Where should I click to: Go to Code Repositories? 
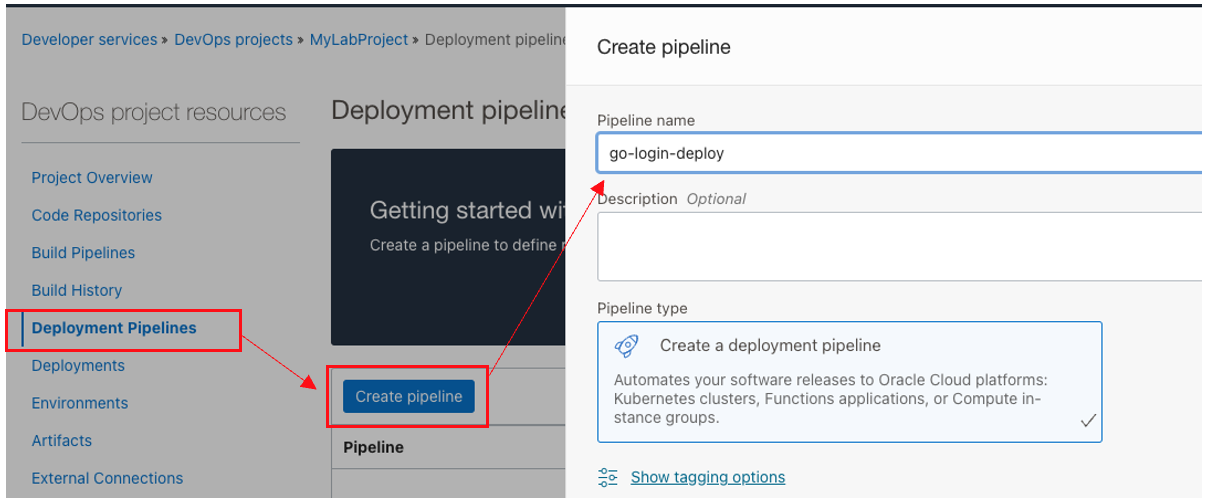96,215
